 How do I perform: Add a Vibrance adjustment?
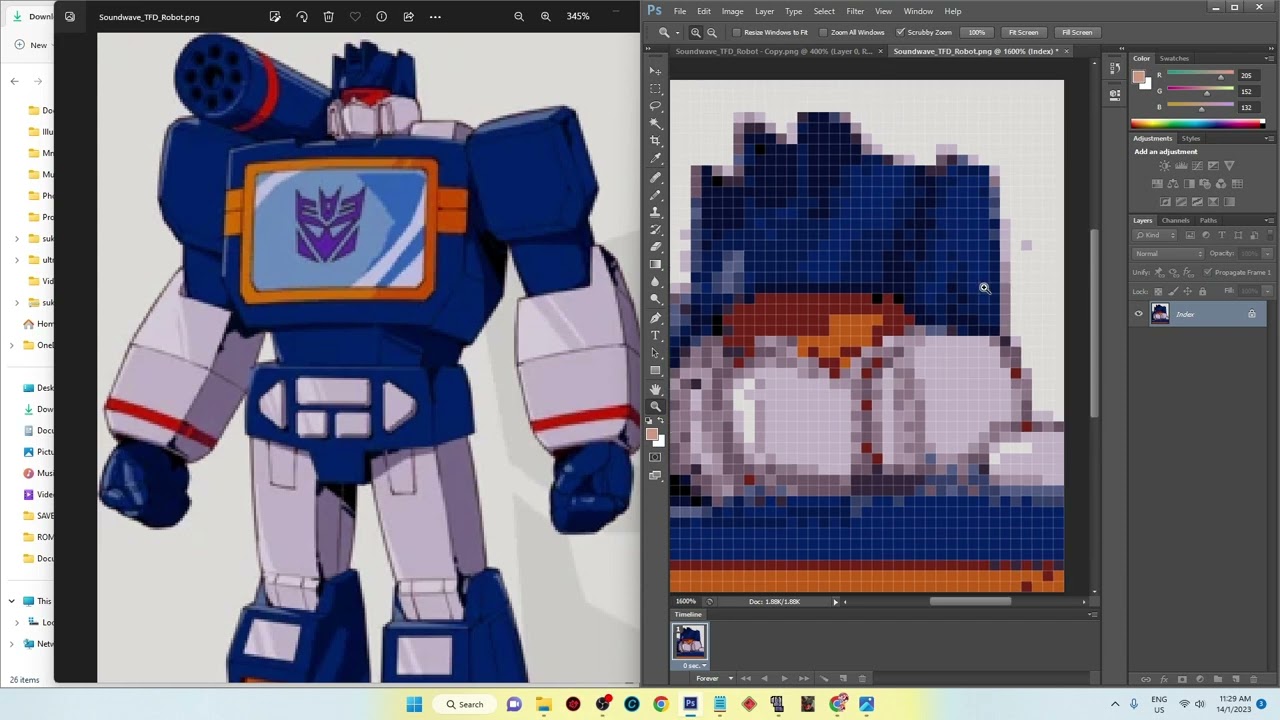[x=1229, y=166]
